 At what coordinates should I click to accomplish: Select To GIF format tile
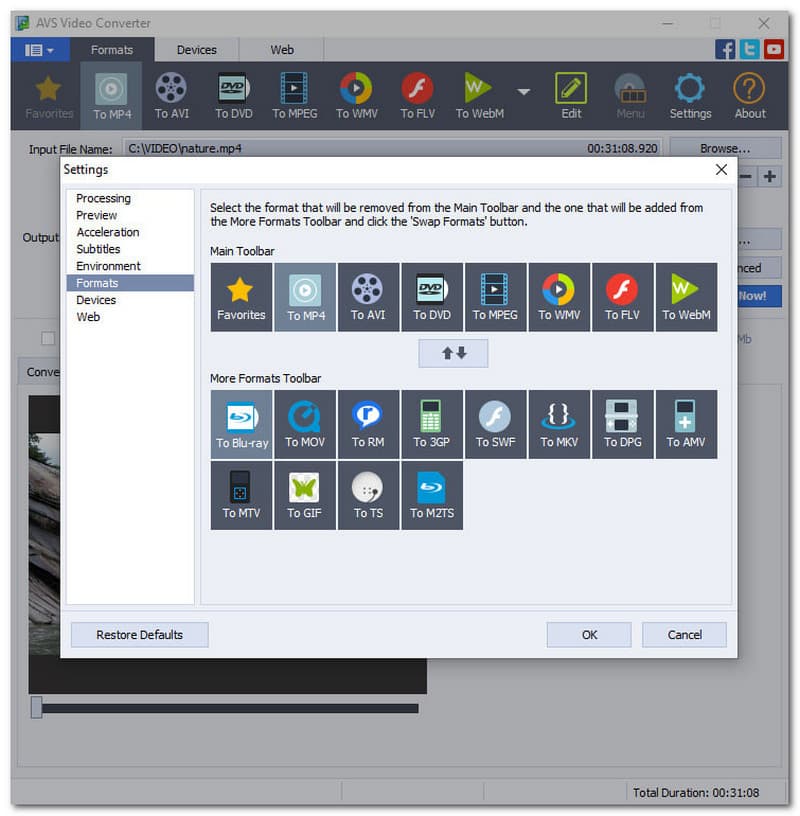click(x=305, y=495)
